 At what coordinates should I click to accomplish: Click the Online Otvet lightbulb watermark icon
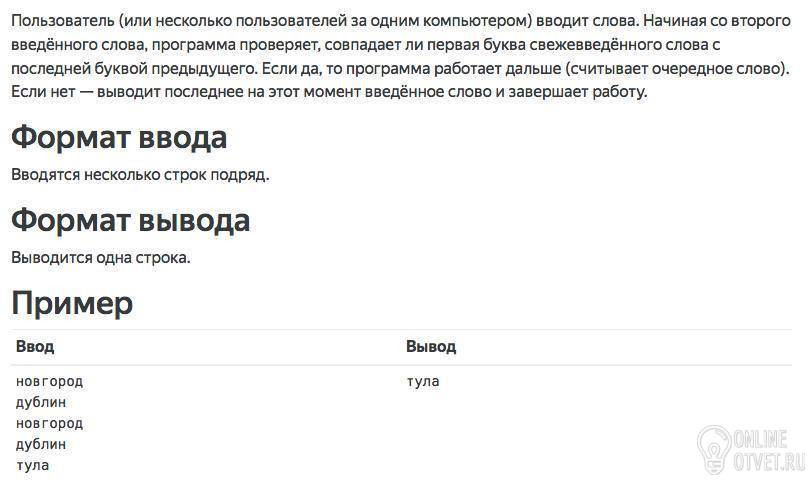coord(713,450)
